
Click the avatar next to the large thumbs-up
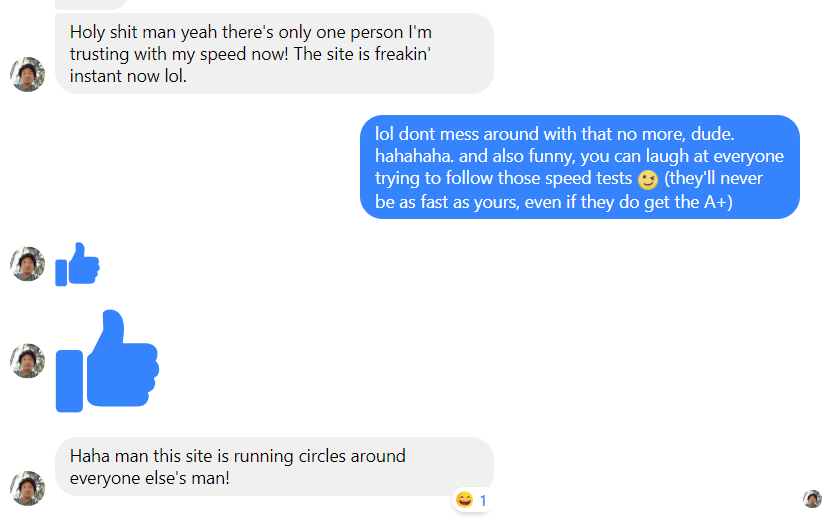[27, 361]
